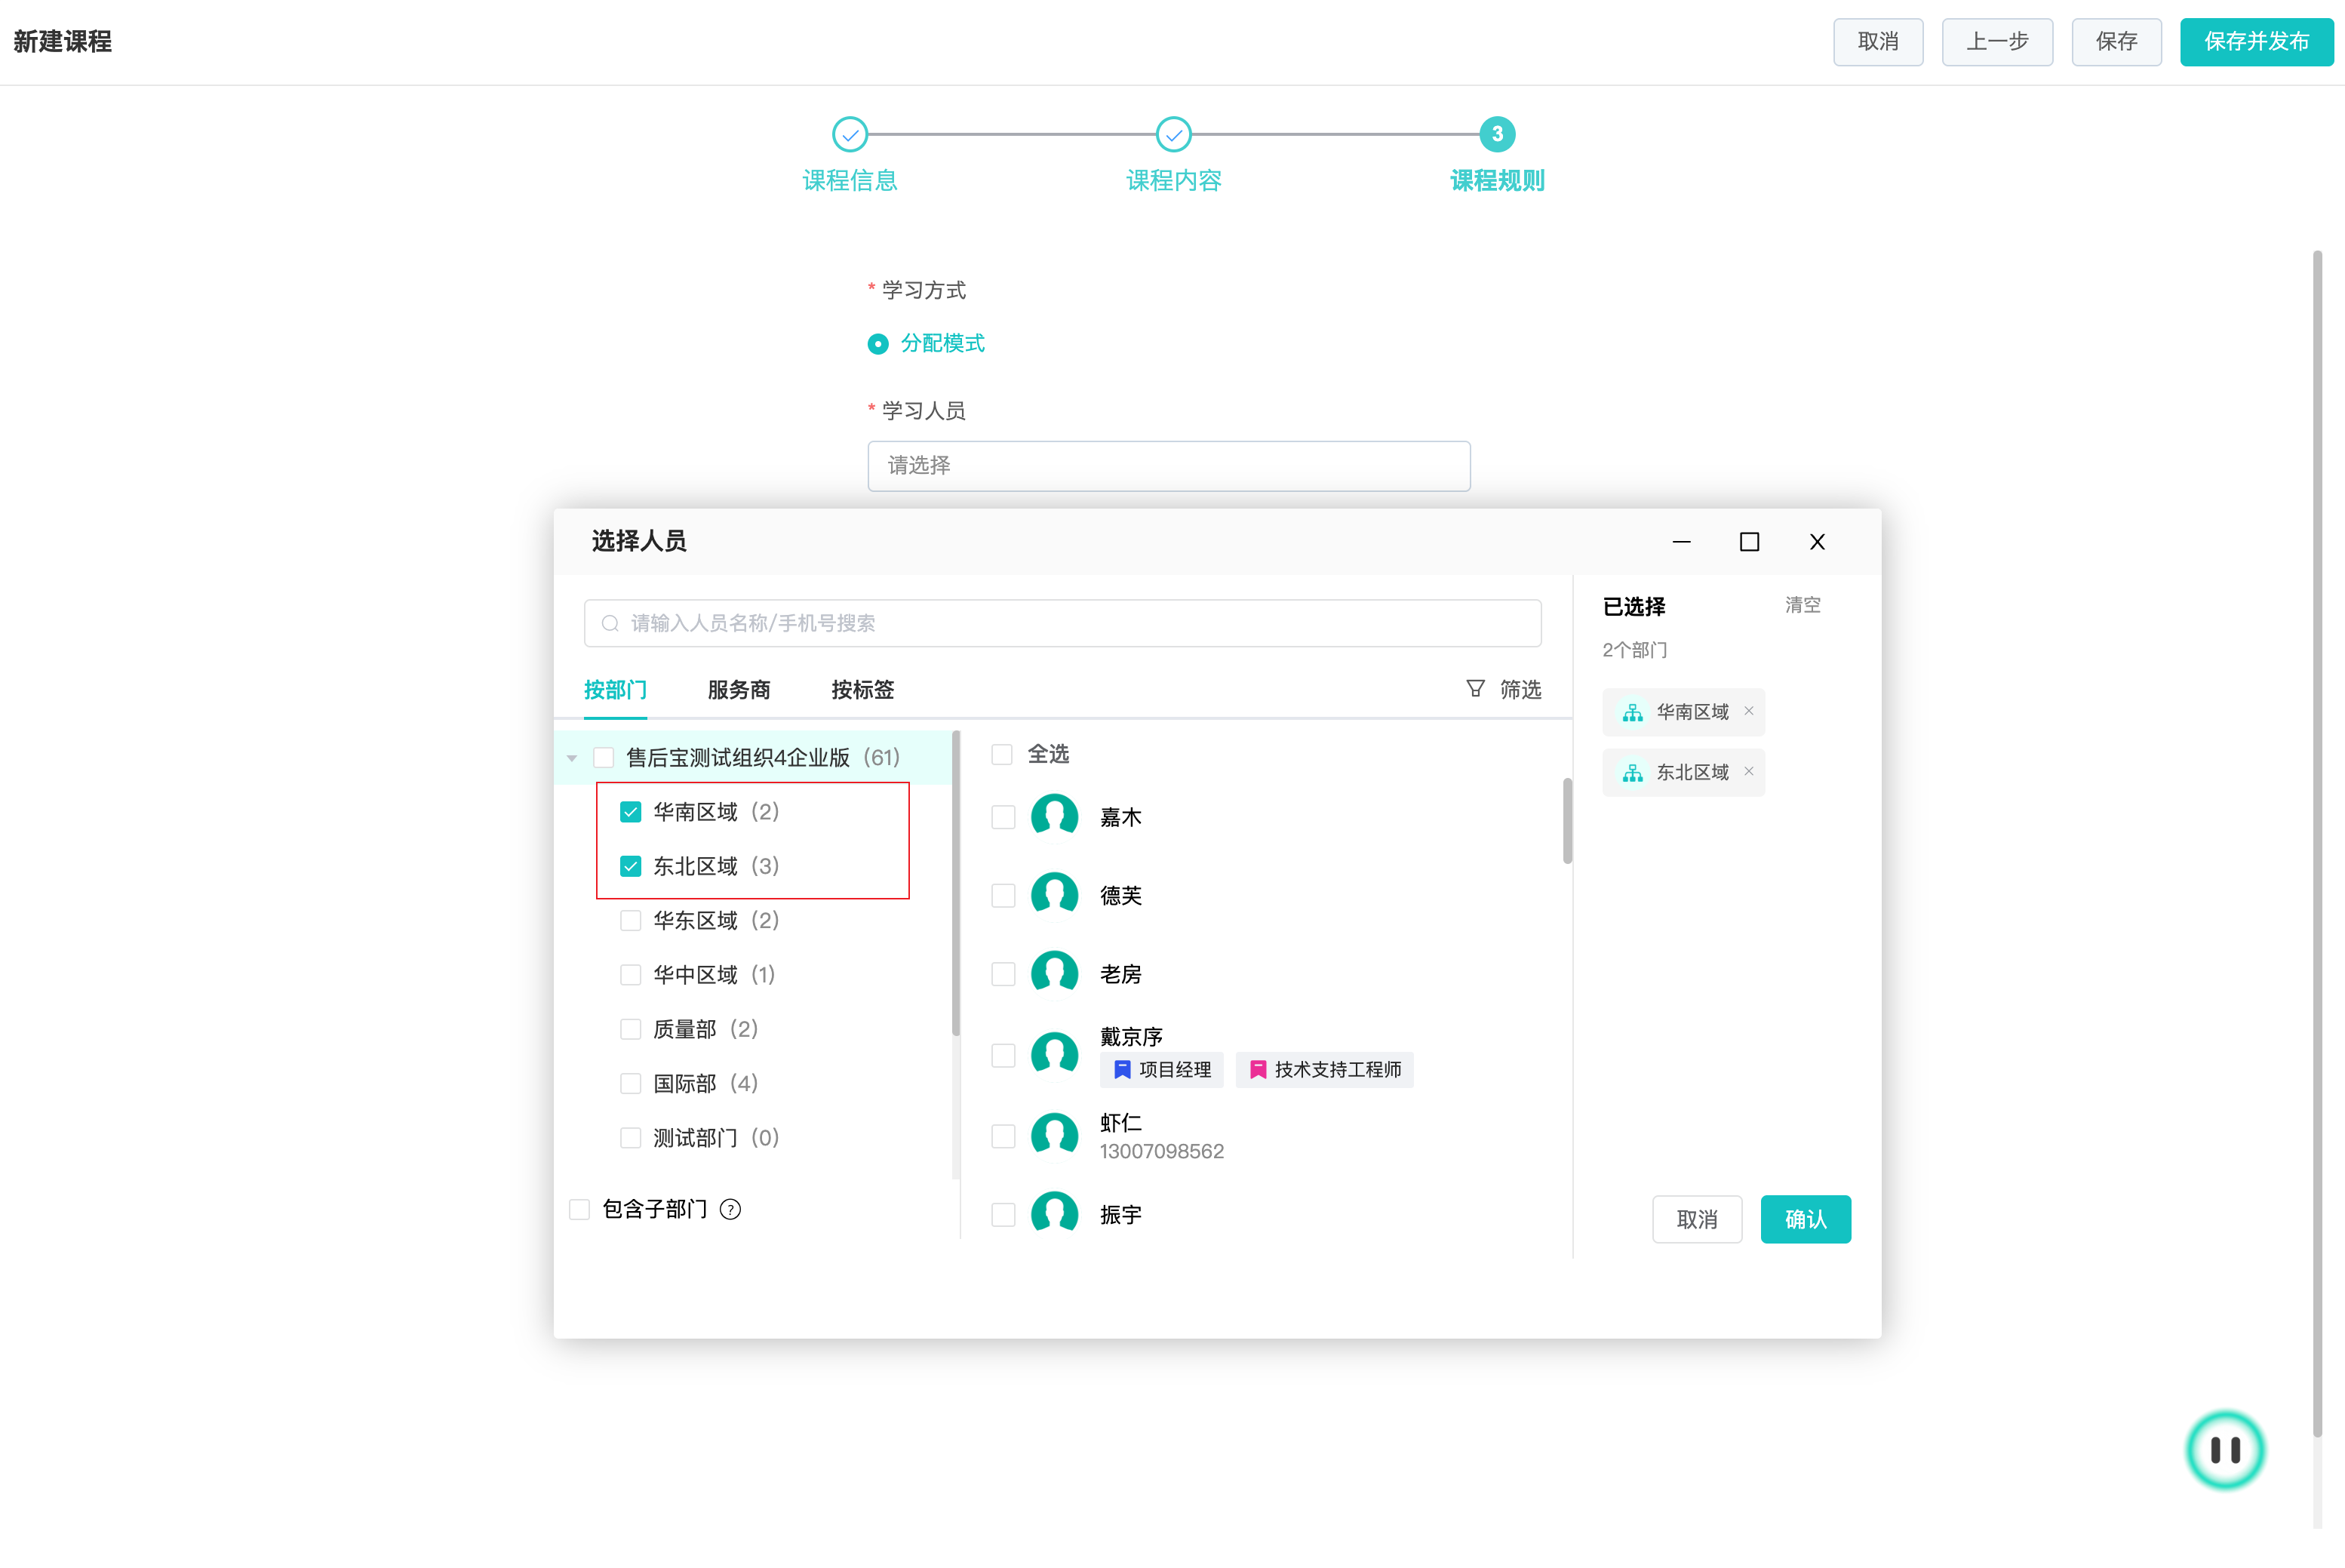Switch to the 按标签 tab
This screenshot has width=2345, height=1568.
click(x=862, y=689)
